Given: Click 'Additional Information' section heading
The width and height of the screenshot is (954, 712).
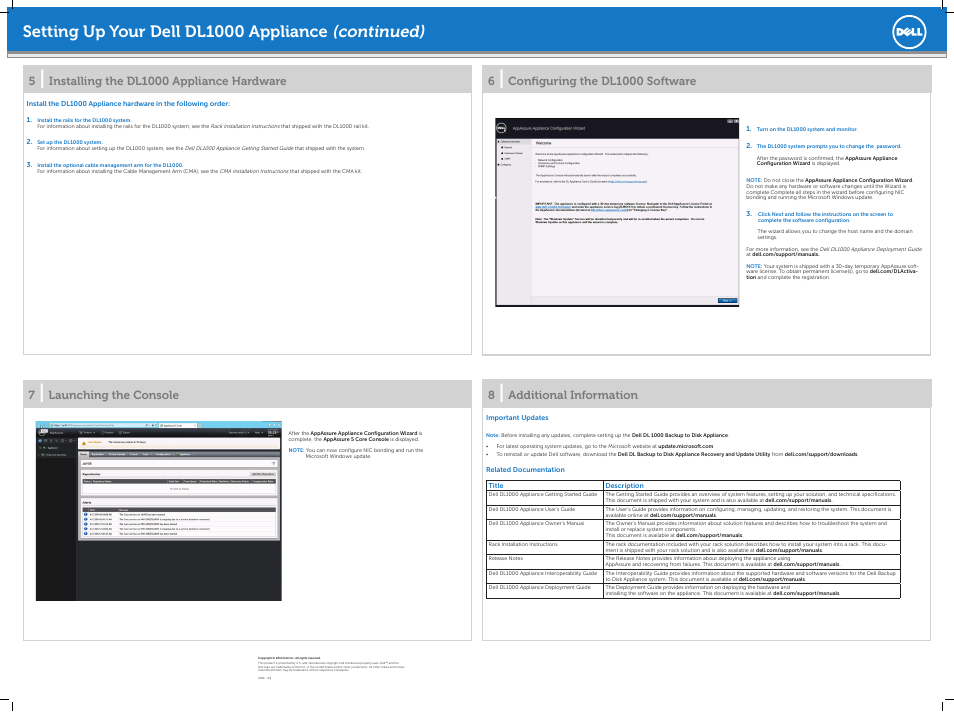Looking at the screenshot, I should point(573,395).
